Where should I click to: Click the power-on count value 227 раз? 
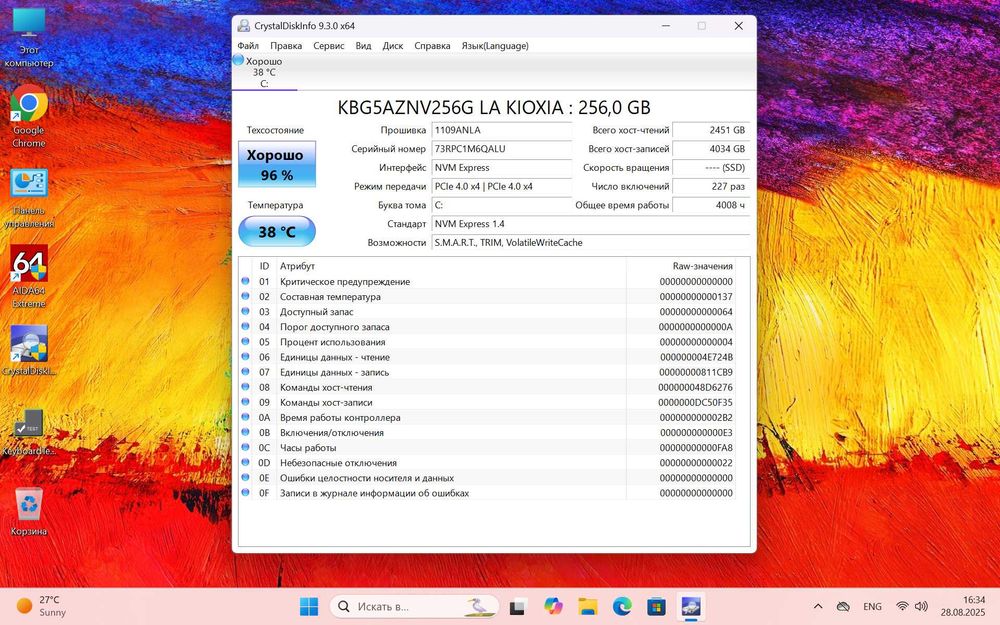click(x=711, y=186)
